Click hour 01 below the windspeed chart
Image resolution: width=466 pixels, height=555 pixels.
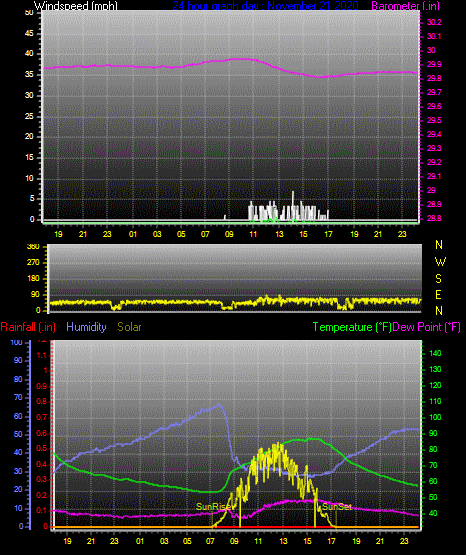tap(133, 234)
